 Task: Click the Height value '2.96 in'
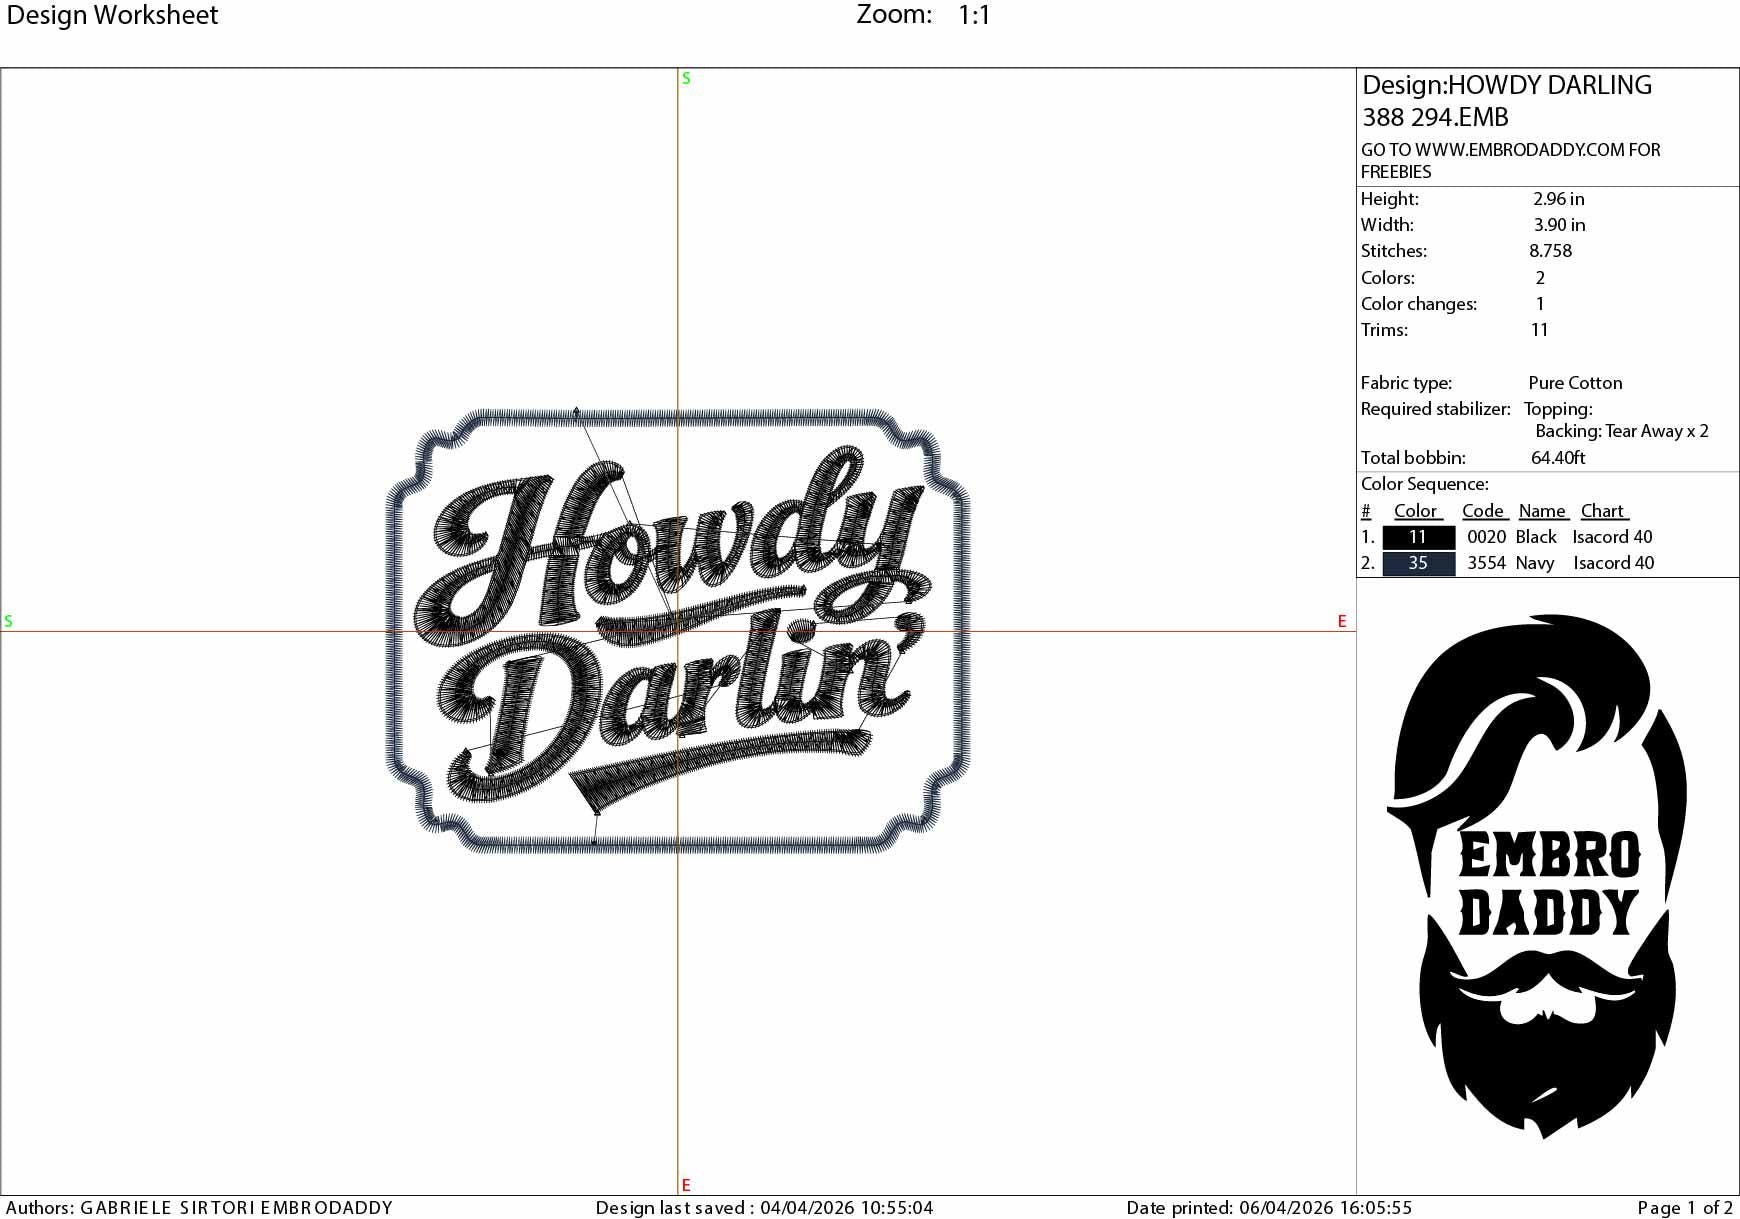point(1558,199)
